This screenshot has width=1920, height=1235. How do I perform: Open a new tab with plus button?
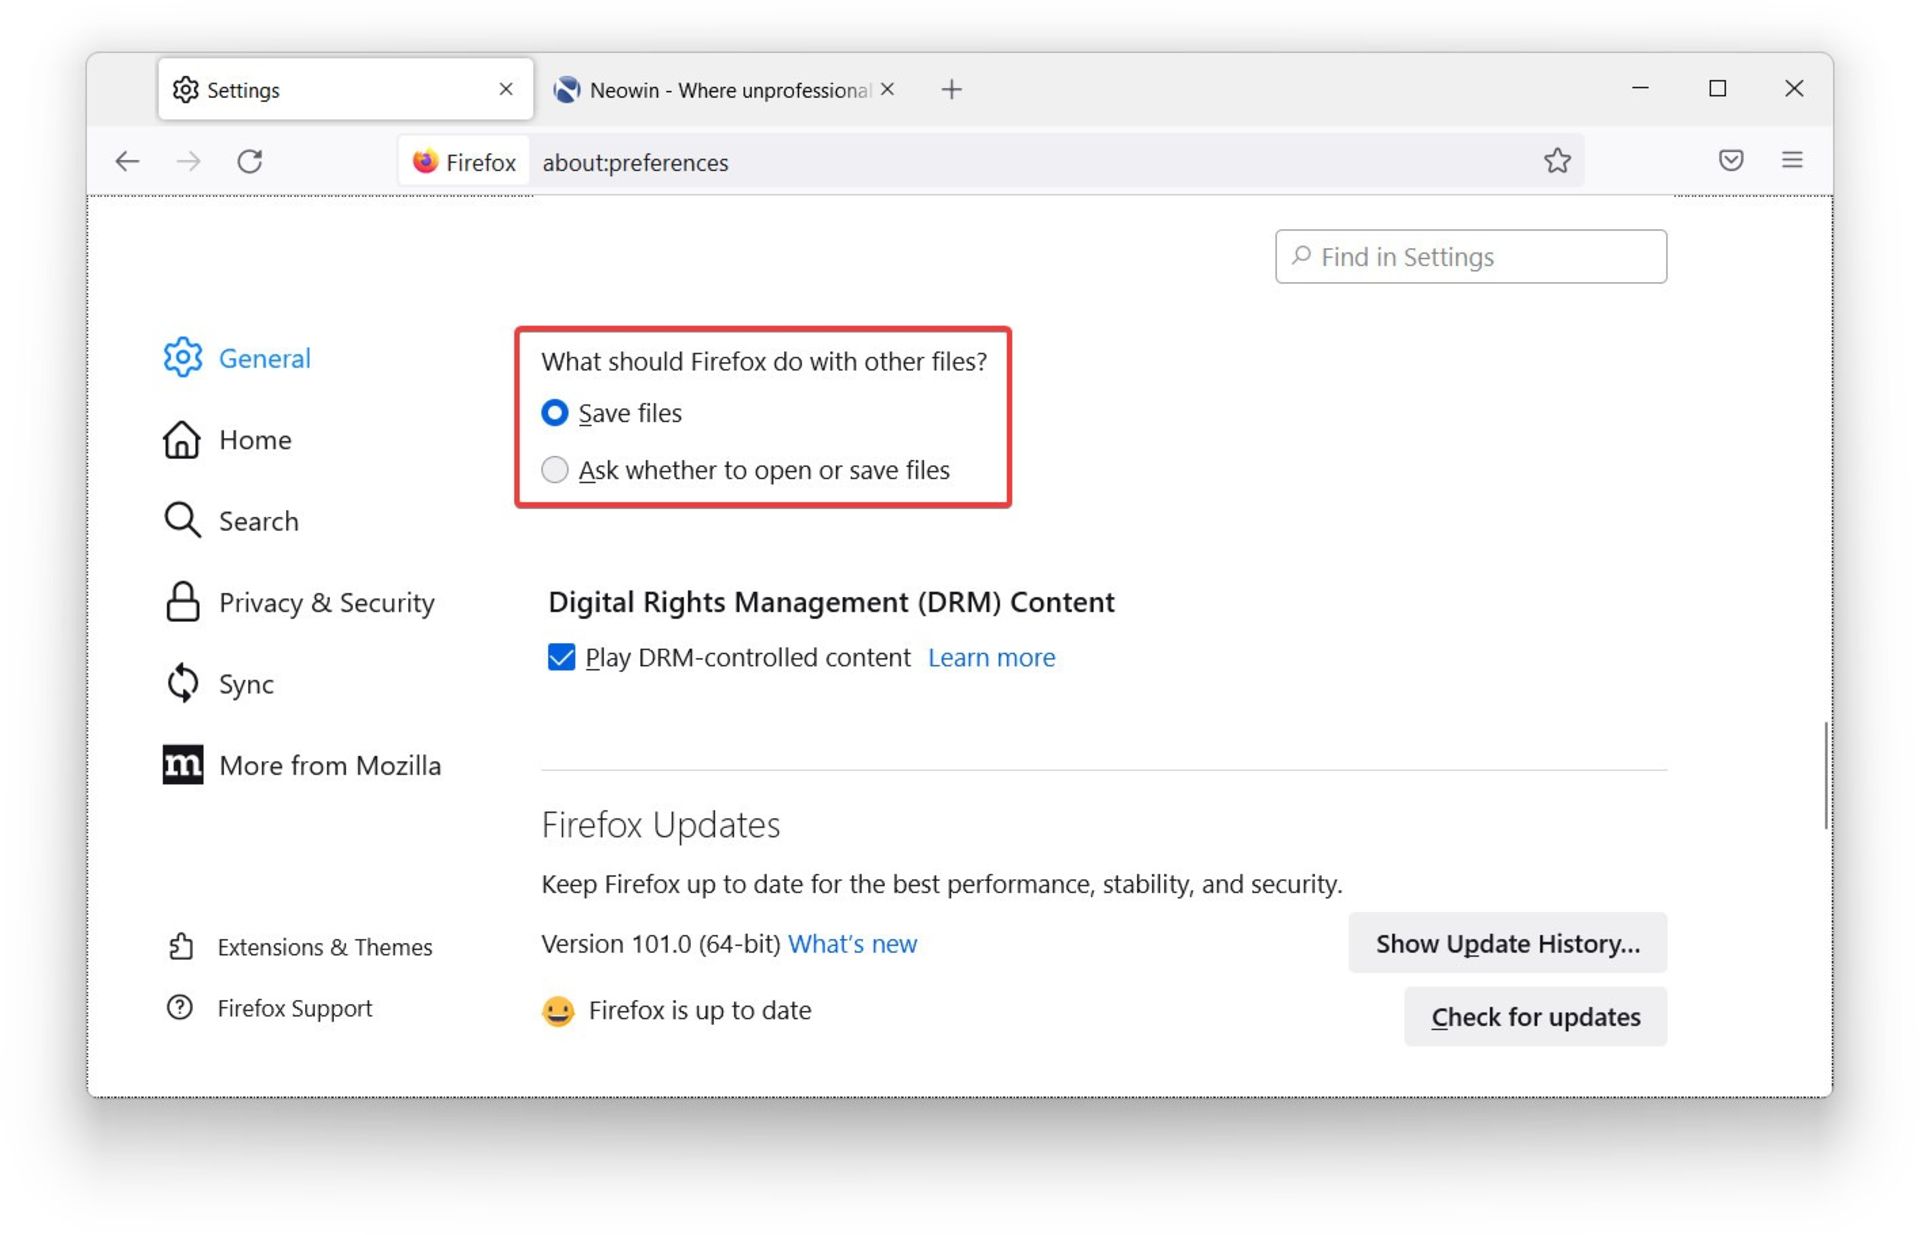[x=951, y=90]
